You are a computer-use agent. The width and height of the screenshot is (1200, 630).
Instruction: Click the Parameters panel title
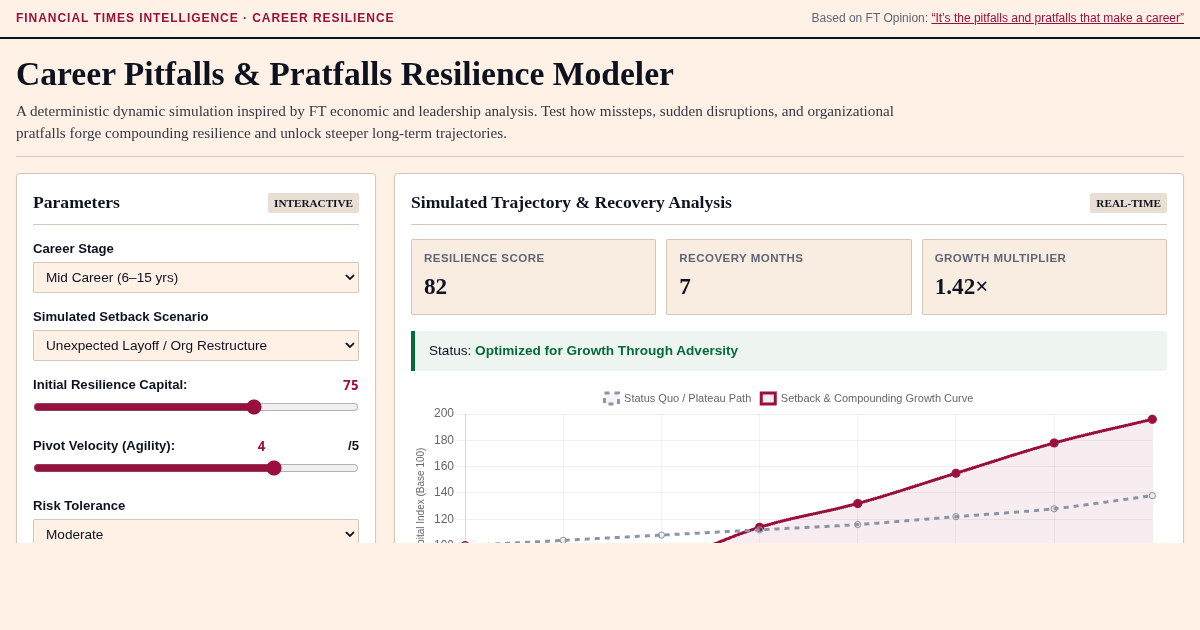[76, 203]
